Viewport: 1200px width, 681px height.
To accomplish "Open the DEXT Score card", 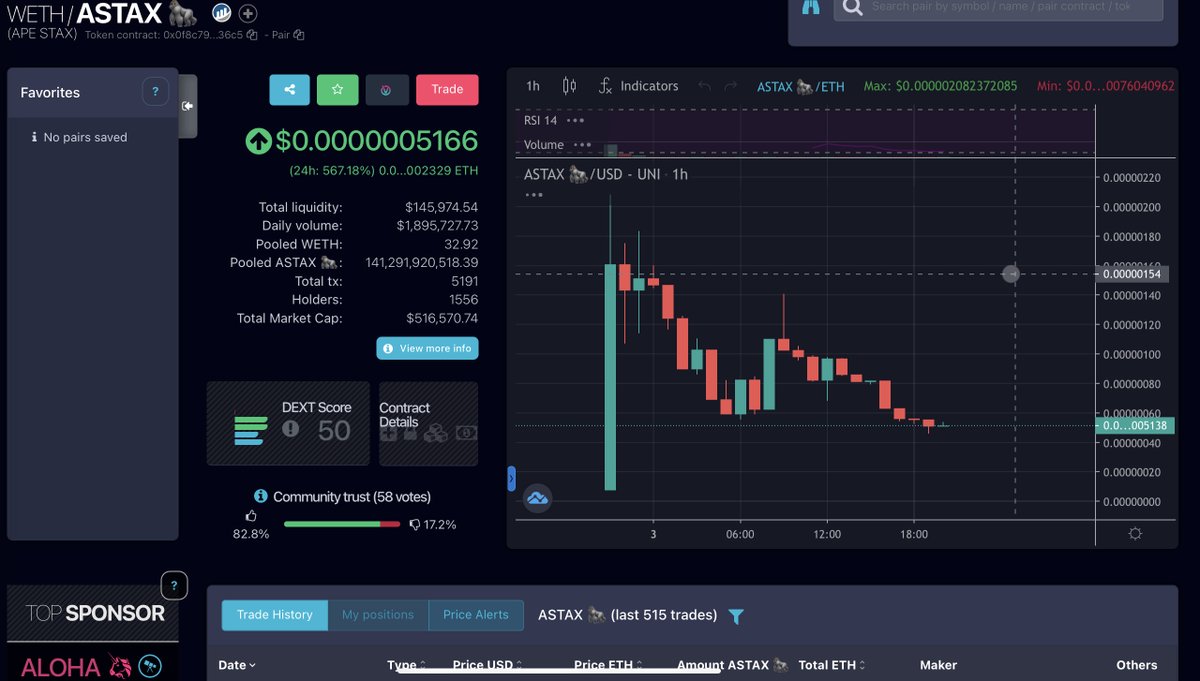I will 288,424.
